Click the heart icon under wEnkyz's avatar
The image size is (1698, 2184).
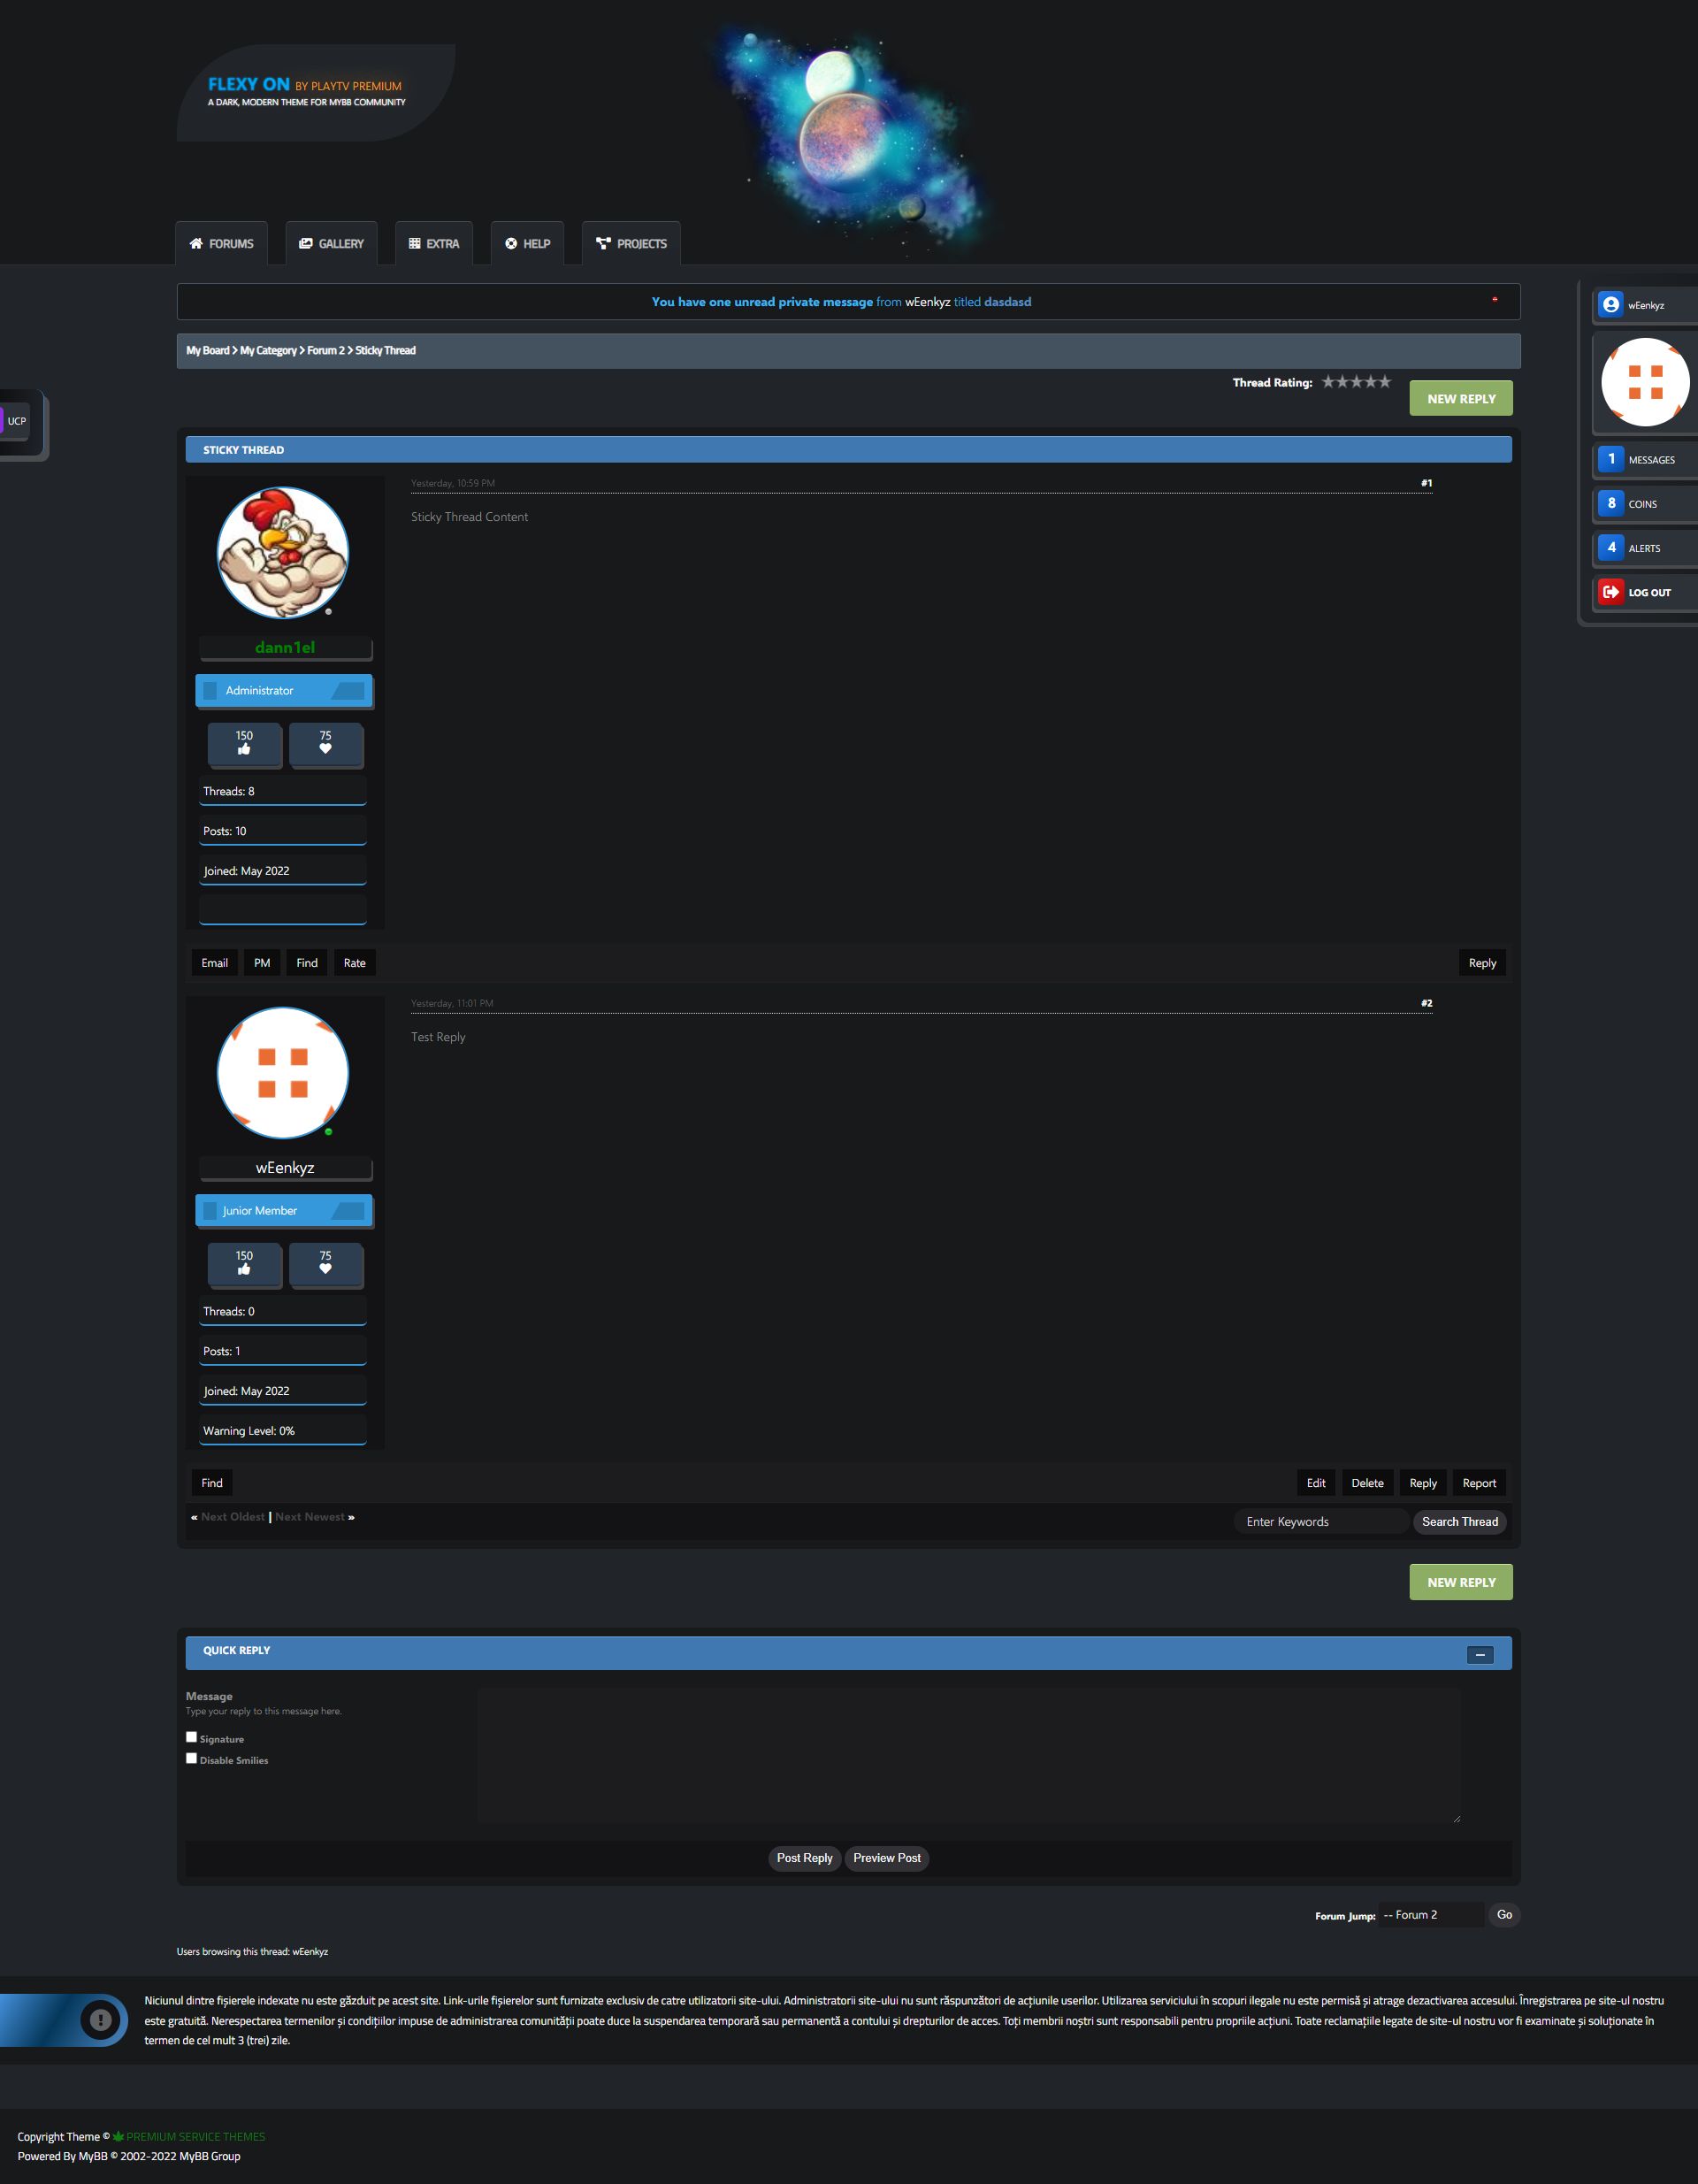[x=325, y=1269]
